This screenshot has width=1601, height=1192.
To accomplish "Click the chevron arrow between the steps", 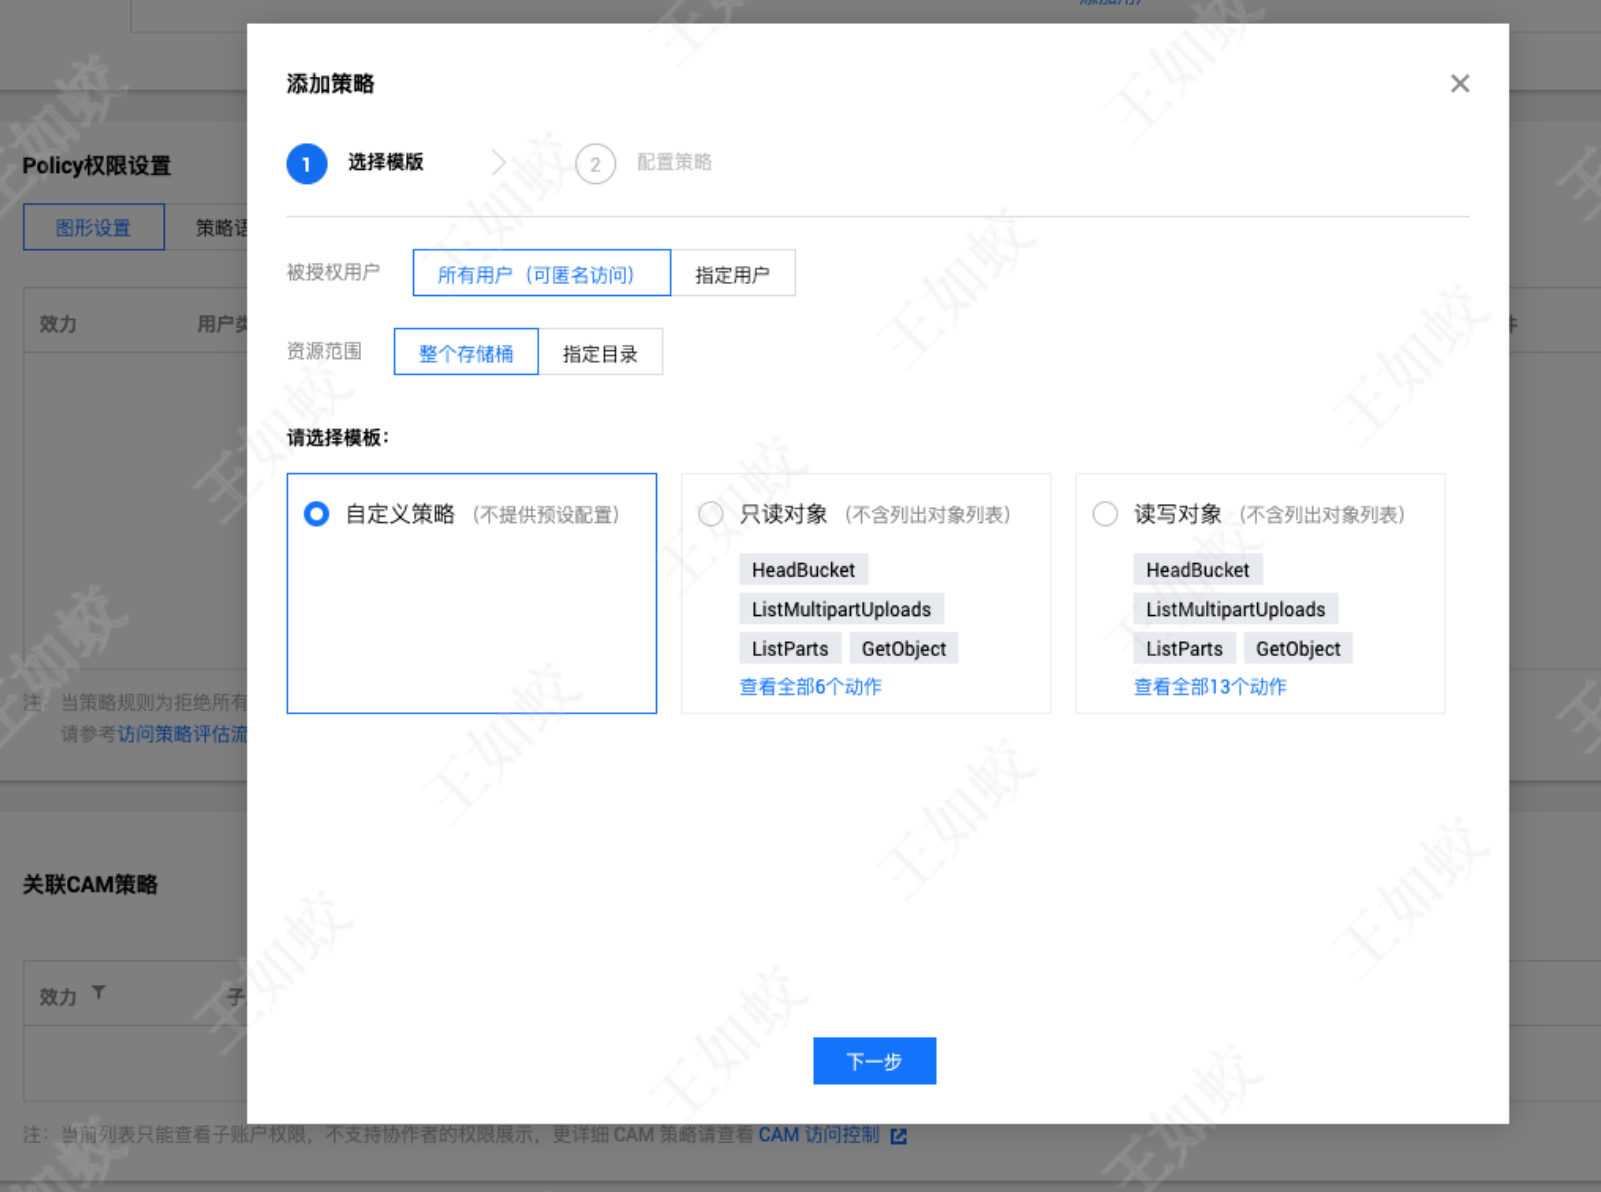I will click(x=498, y=163).
